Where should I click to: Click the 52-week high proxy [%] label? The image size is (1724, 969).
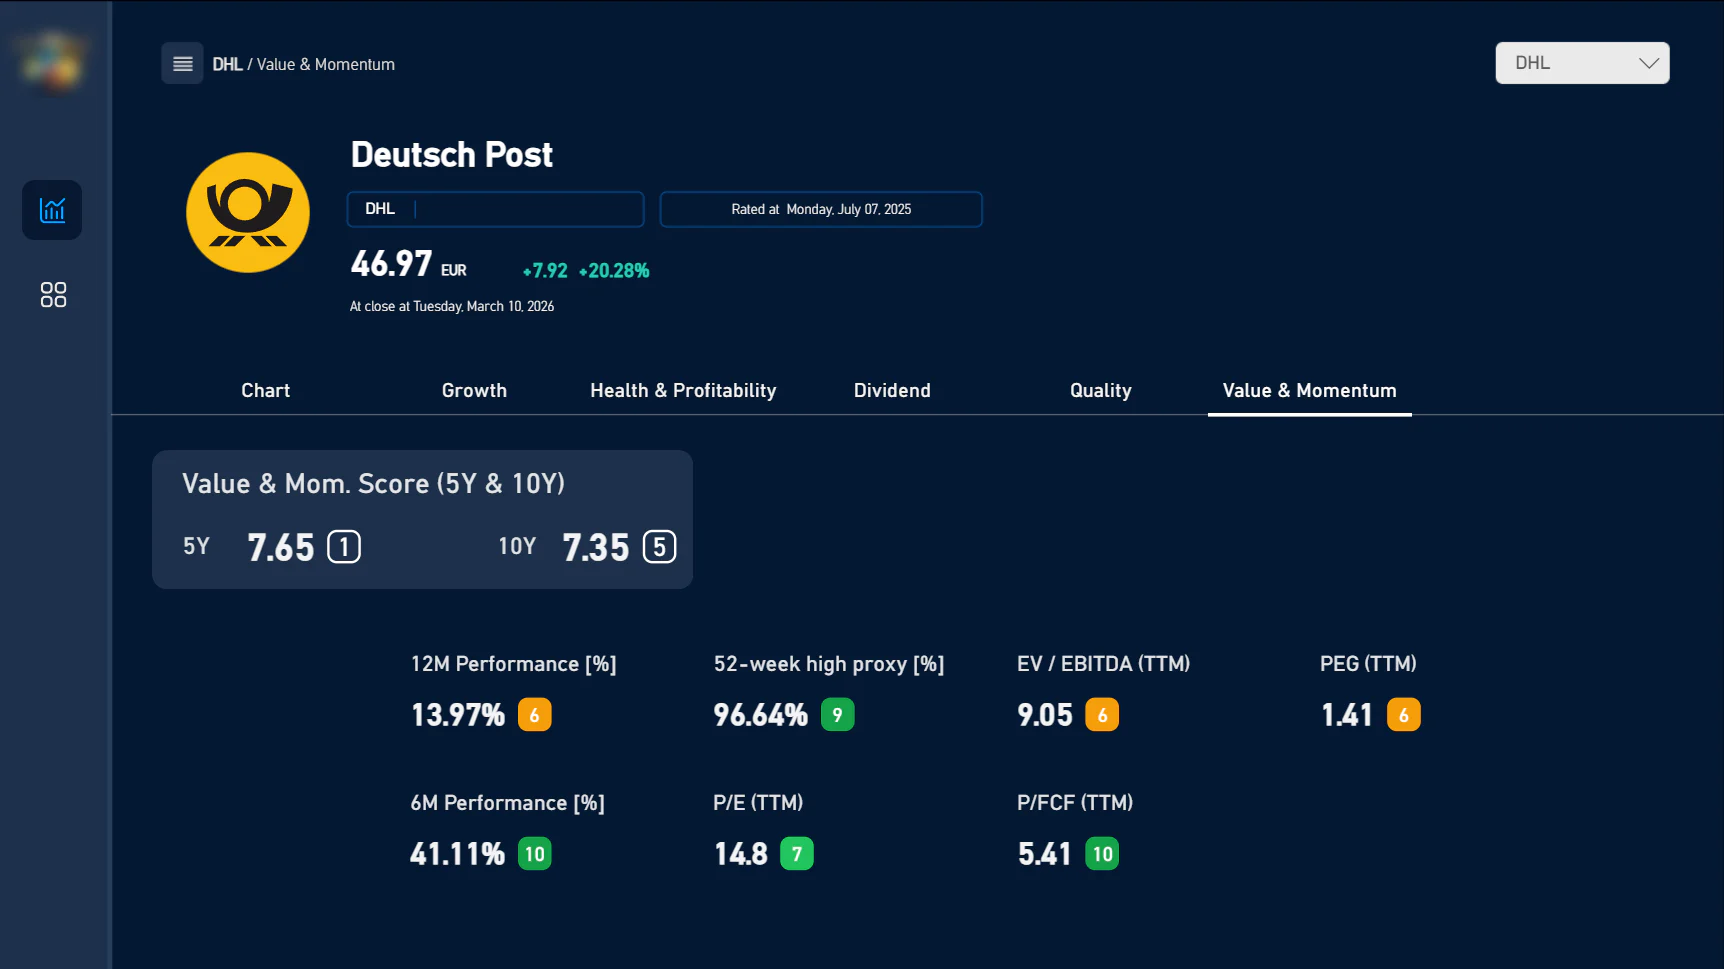pyautogui.click(x=829, y=664)
